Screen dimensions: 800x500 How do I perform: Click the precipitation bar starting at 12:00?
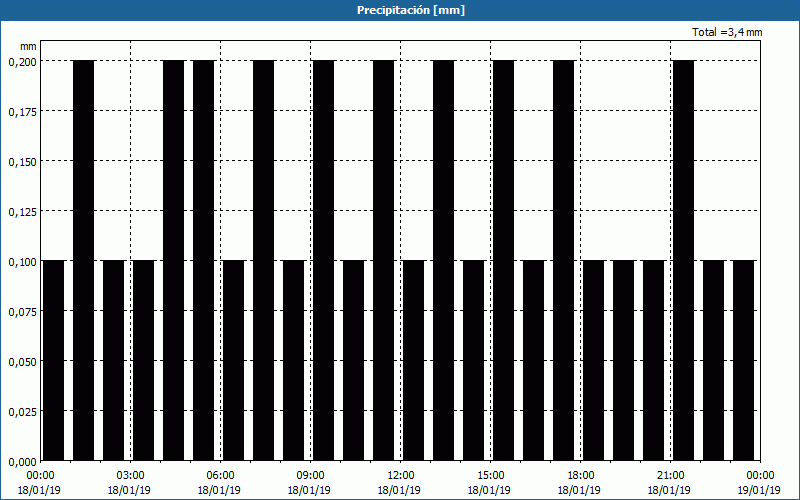[414, 360]
